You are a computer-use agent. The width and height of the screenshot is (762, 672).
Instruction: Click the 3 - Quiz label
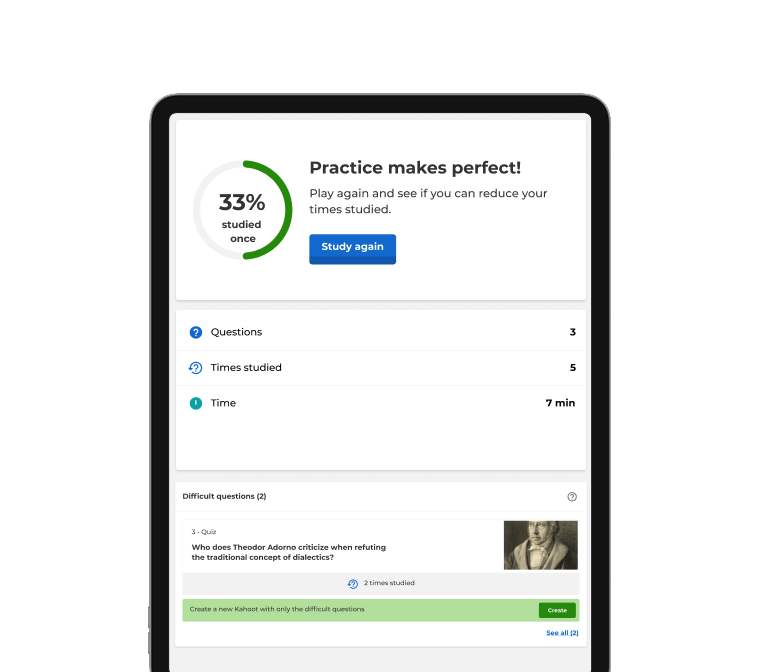[204, 532]
